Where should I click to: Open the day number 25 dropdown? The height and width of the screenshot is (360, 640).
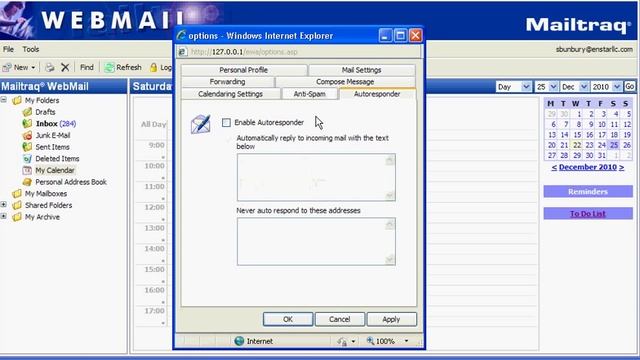point(553,87)
